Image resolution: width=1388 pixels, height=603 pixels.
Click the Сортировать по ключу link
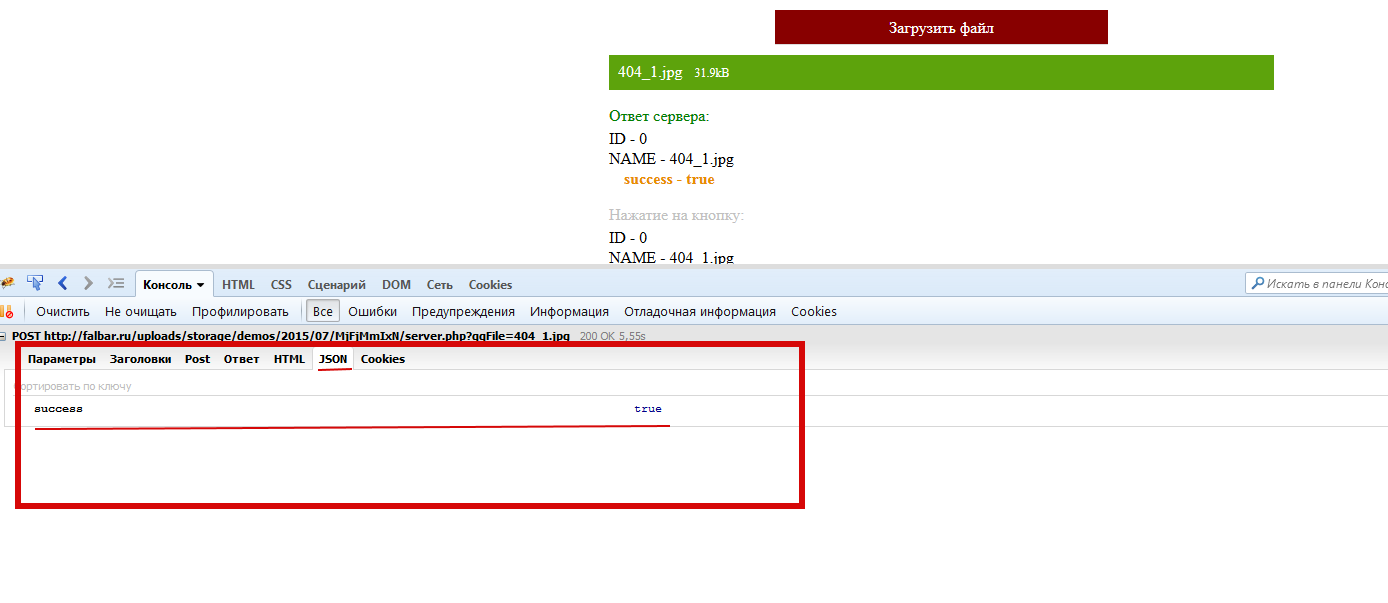point(73,386)
